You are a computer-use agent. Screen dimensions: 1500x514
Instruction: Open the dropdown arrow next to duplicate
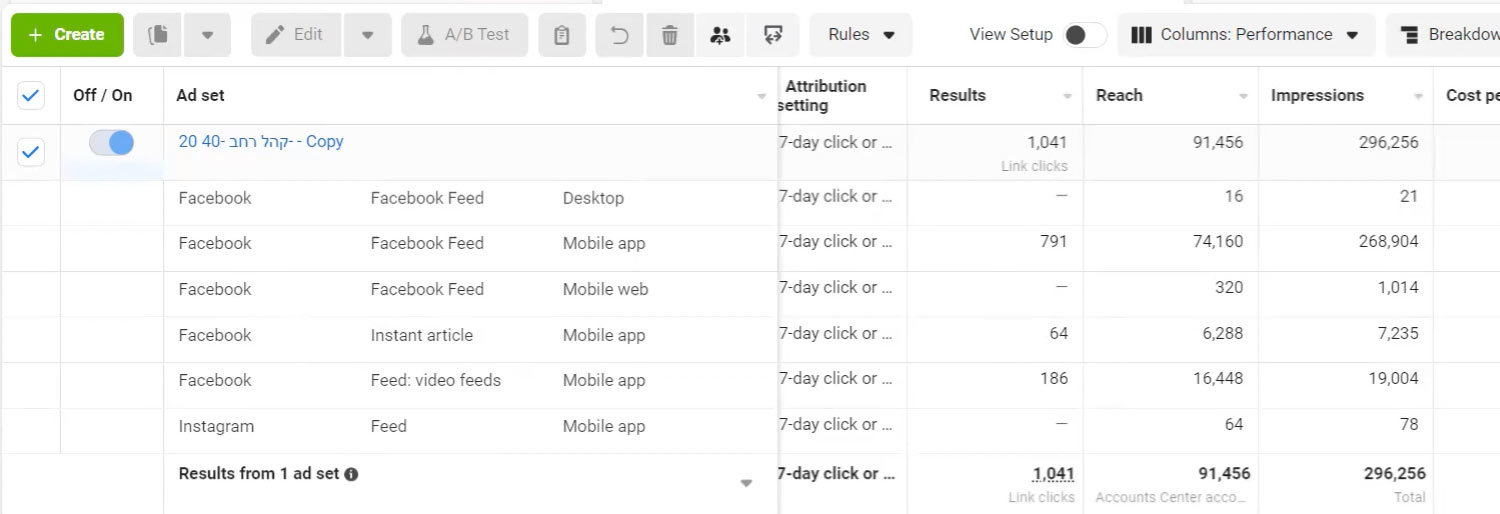point(207,35)
